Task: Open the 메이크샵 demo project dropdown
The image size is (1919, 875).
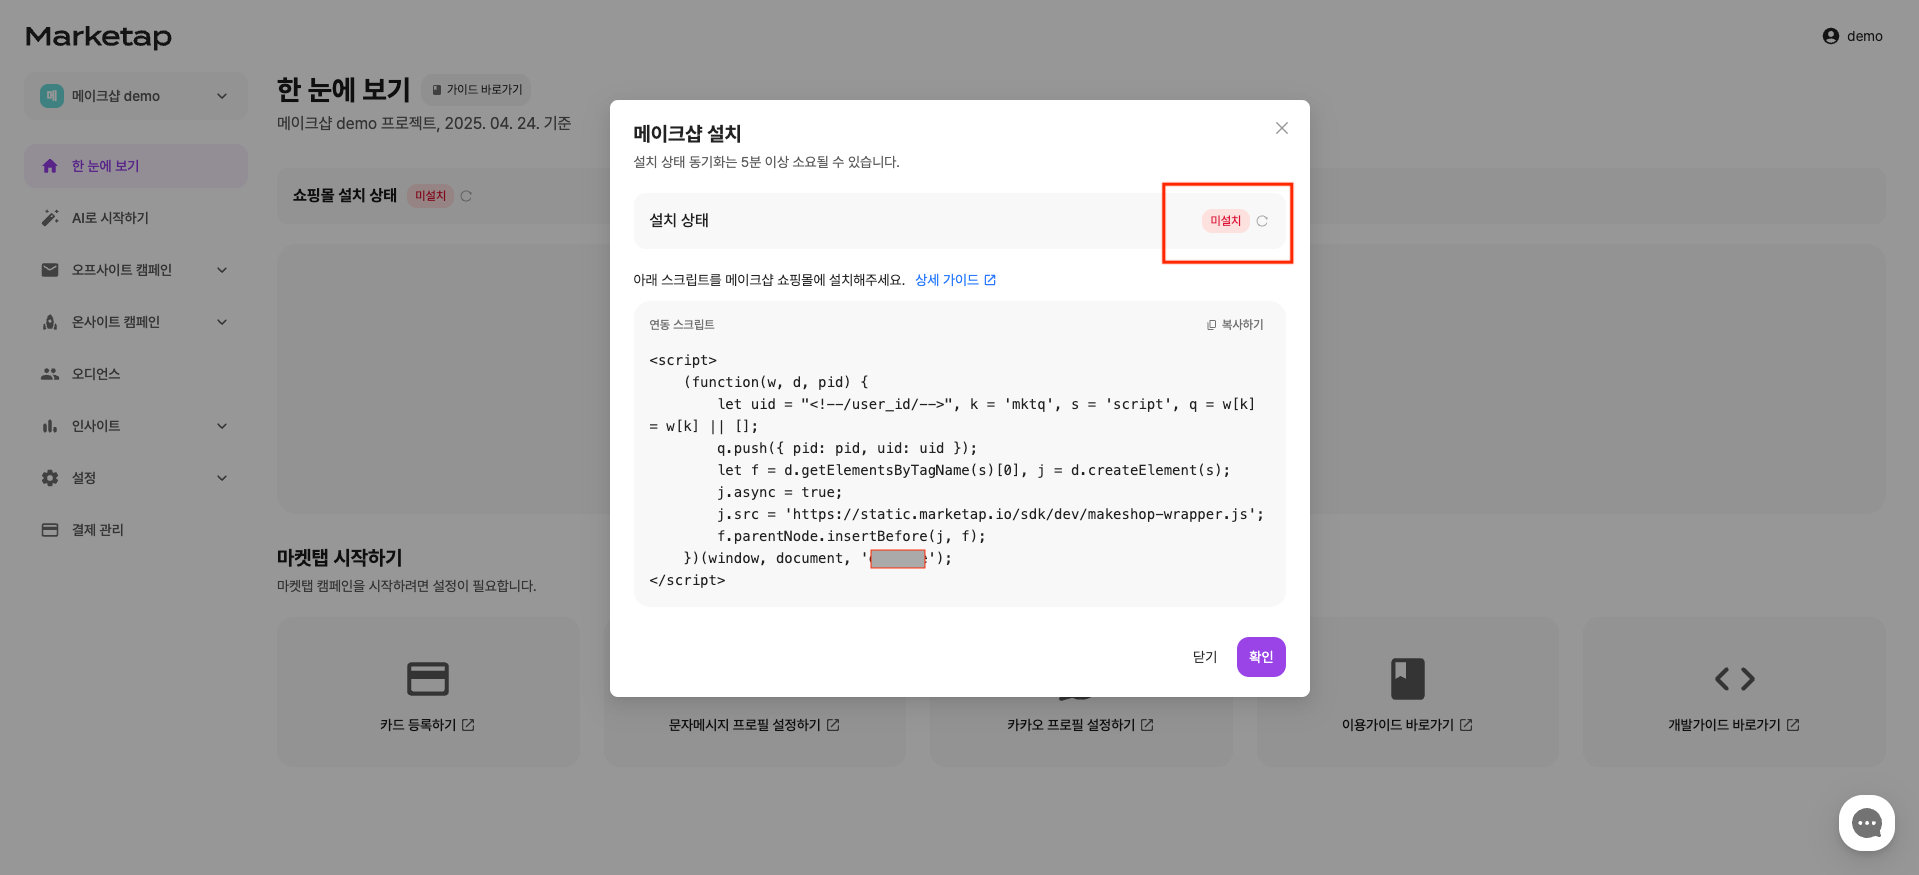Action: pos(136,96)
